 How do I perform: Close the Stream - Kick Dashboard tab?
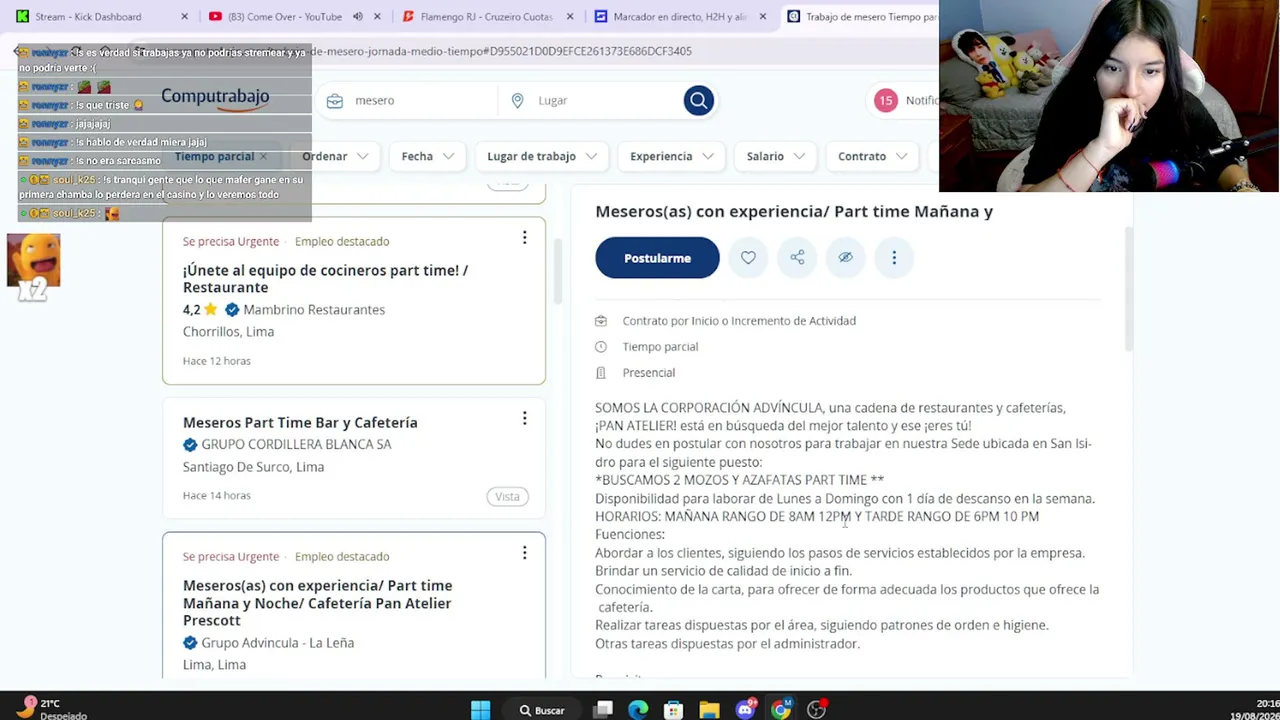tap(184, 17)
